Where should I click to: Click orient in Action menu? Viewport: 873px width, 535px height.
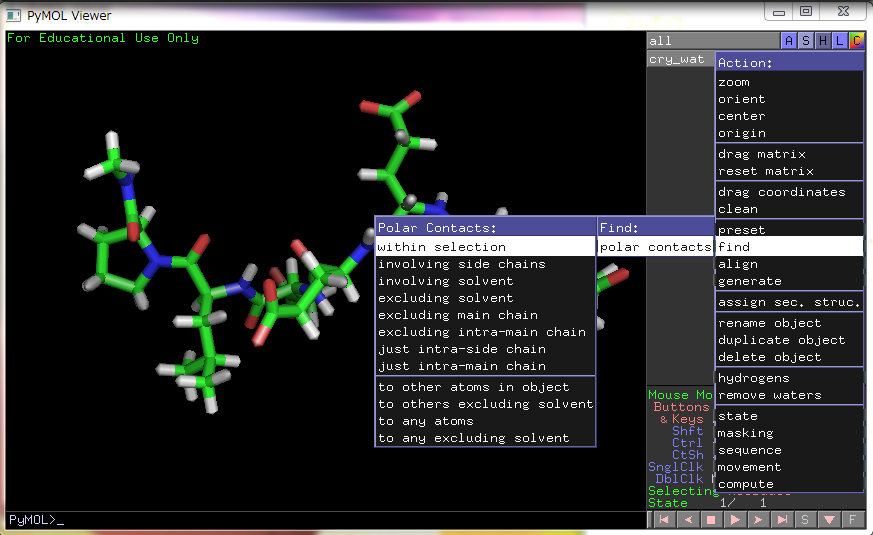(x=789, y=99)
